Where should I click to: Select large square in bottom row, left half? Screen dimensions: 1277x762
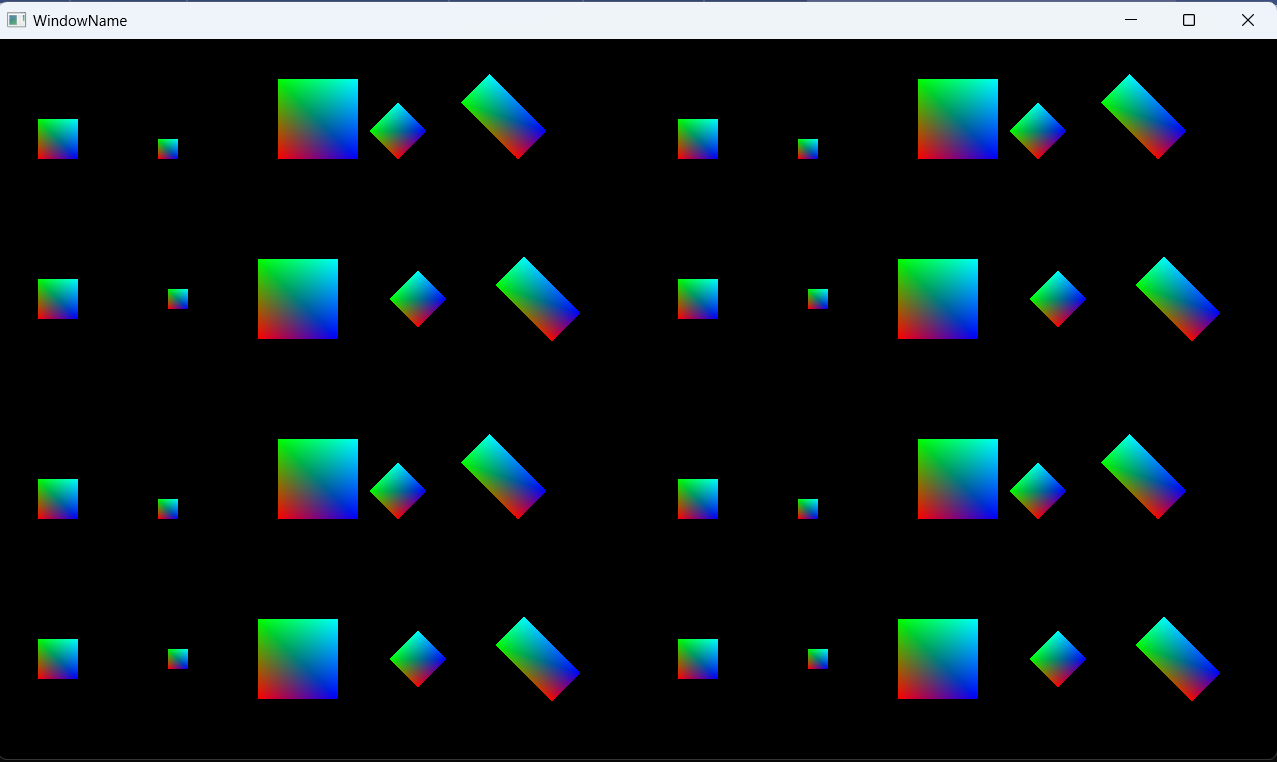(x=298, y=659)
